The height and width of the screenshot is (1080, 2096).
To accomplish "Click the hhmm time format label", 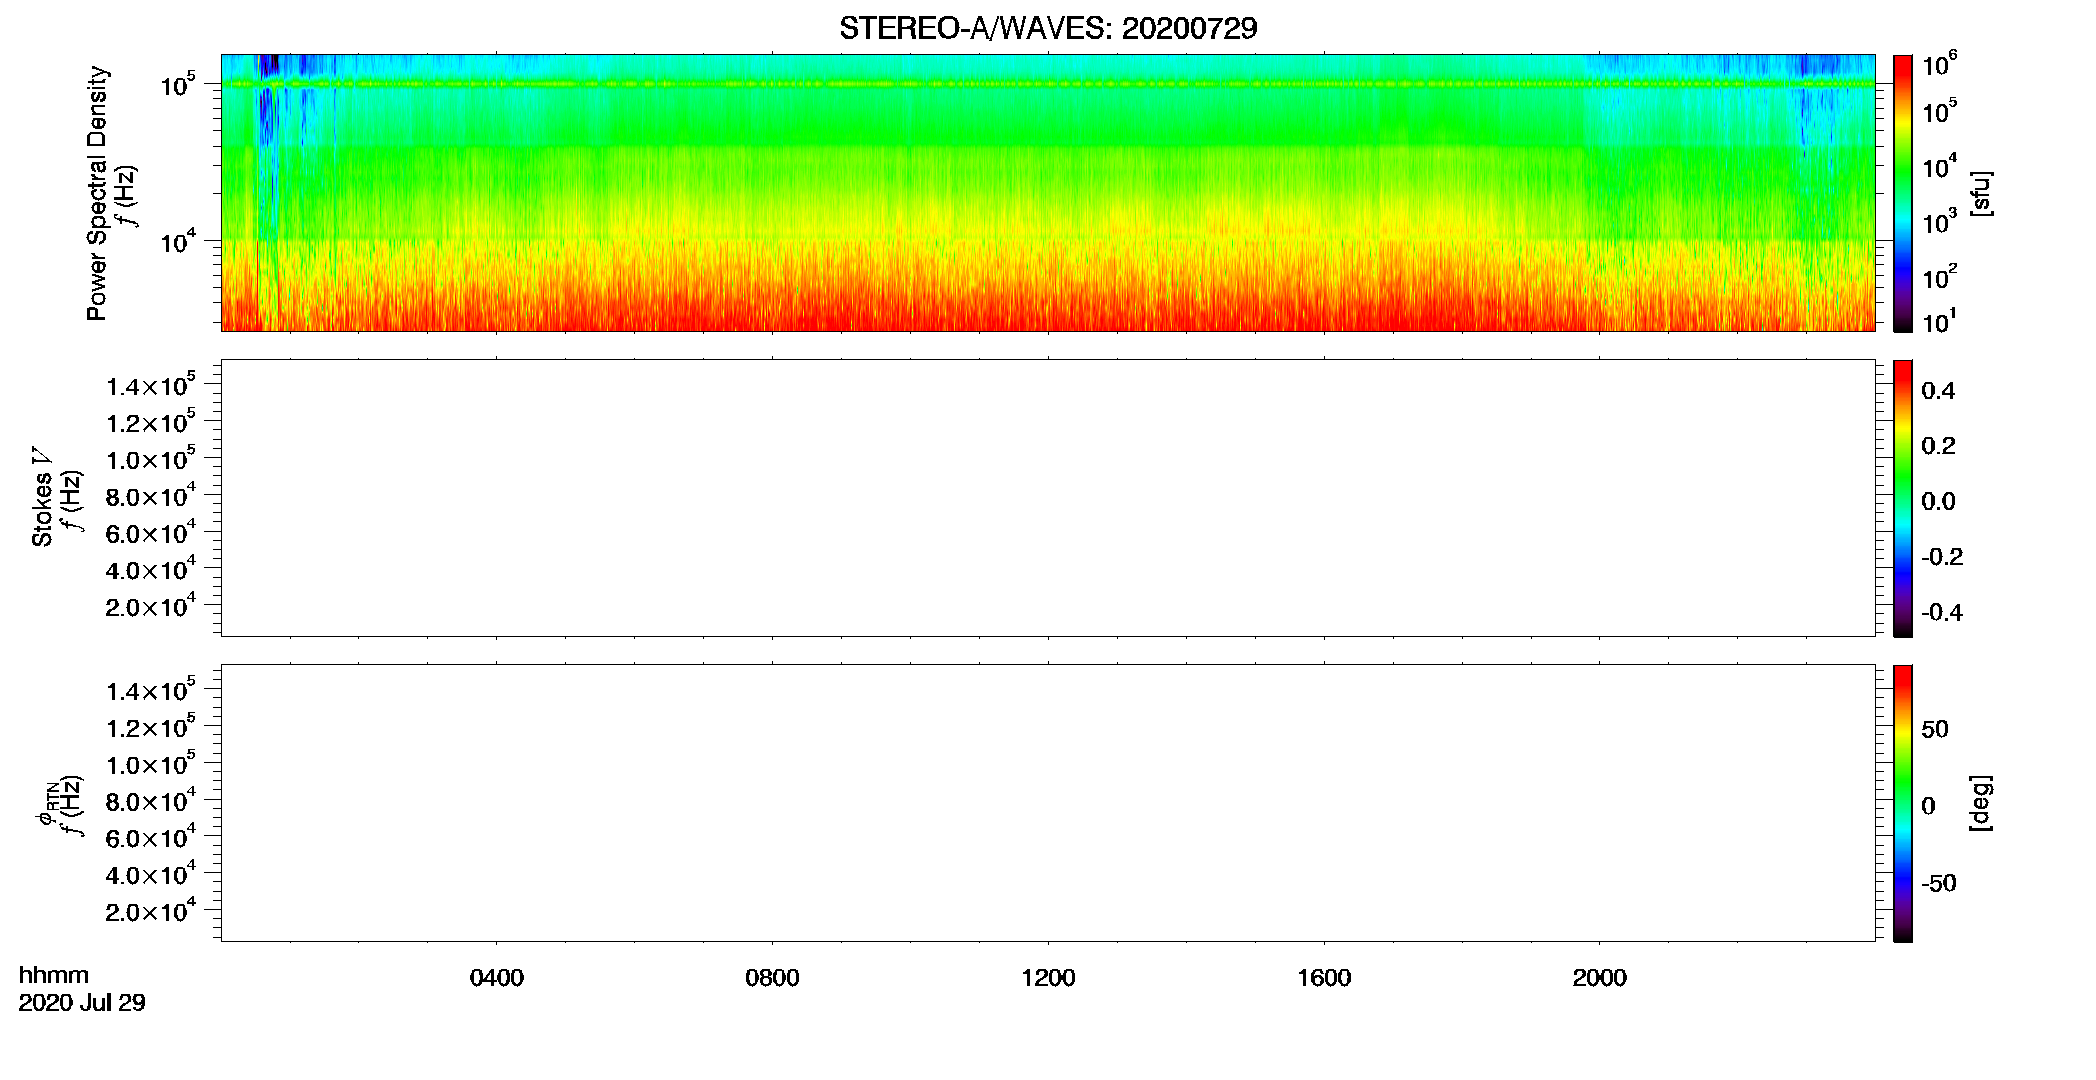I will (x=54, y=975).
